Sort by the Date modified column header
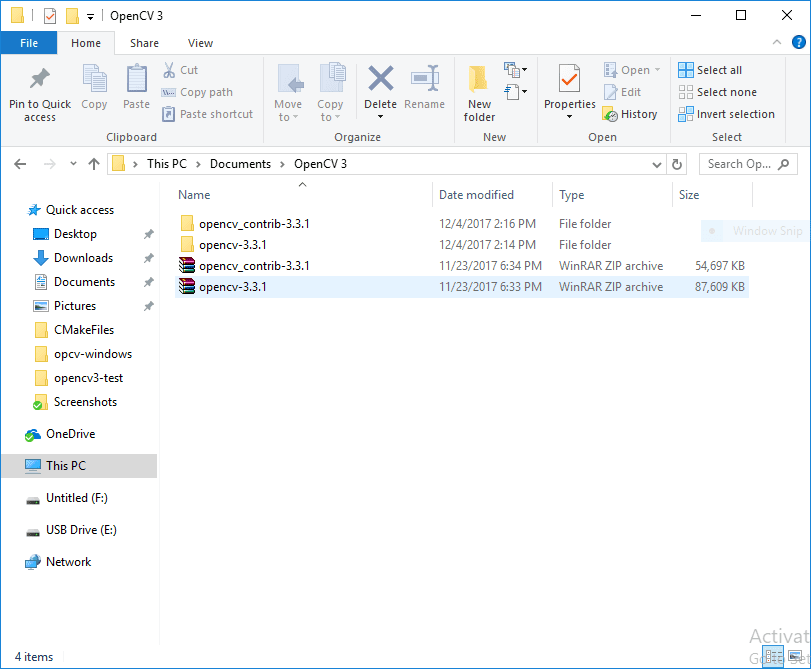This screenshot has height=669, width=811. (x=492, y=195)
